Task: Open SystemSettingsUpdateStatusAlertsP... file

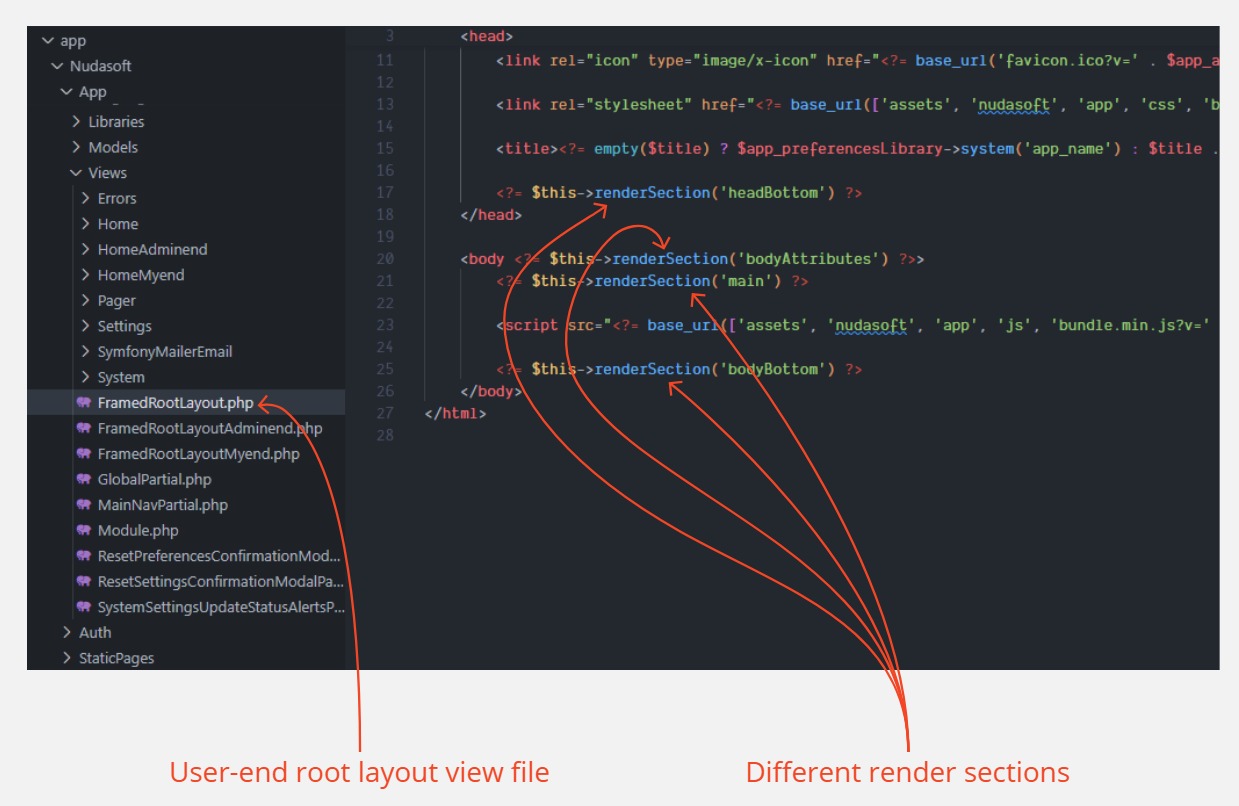Action: click(220, 607)
